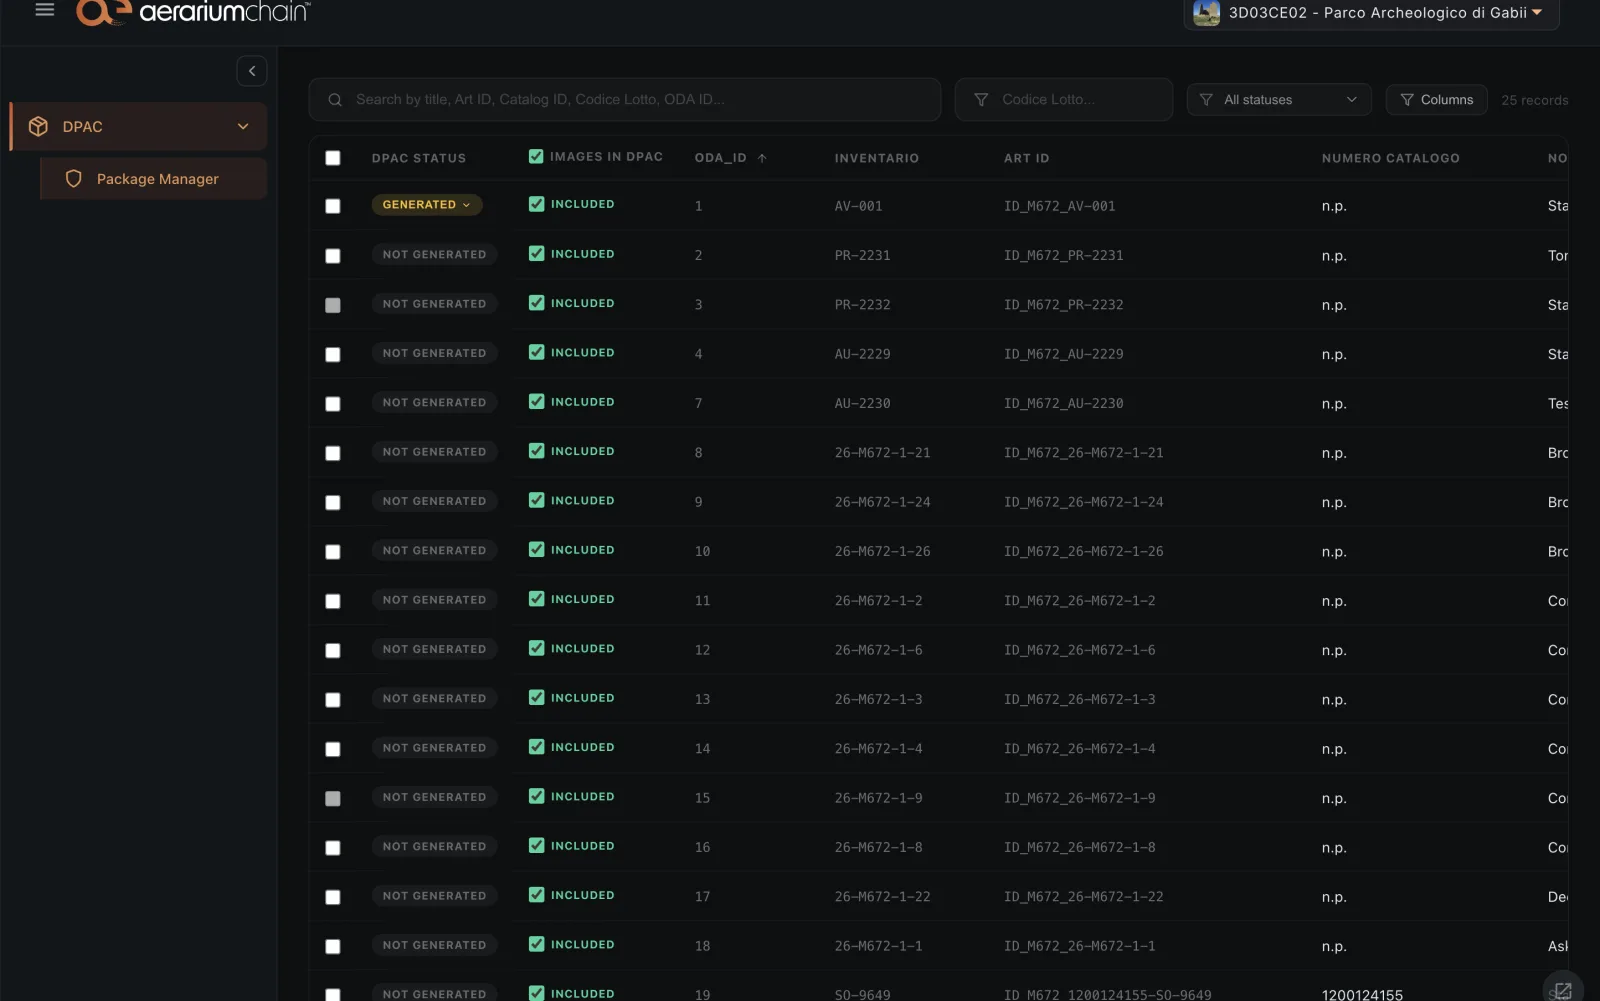Click NOT GENERATED badge for AU-2229
Image resolution: width=1600 pixels, height=1001 pixels.
[434, 353]
